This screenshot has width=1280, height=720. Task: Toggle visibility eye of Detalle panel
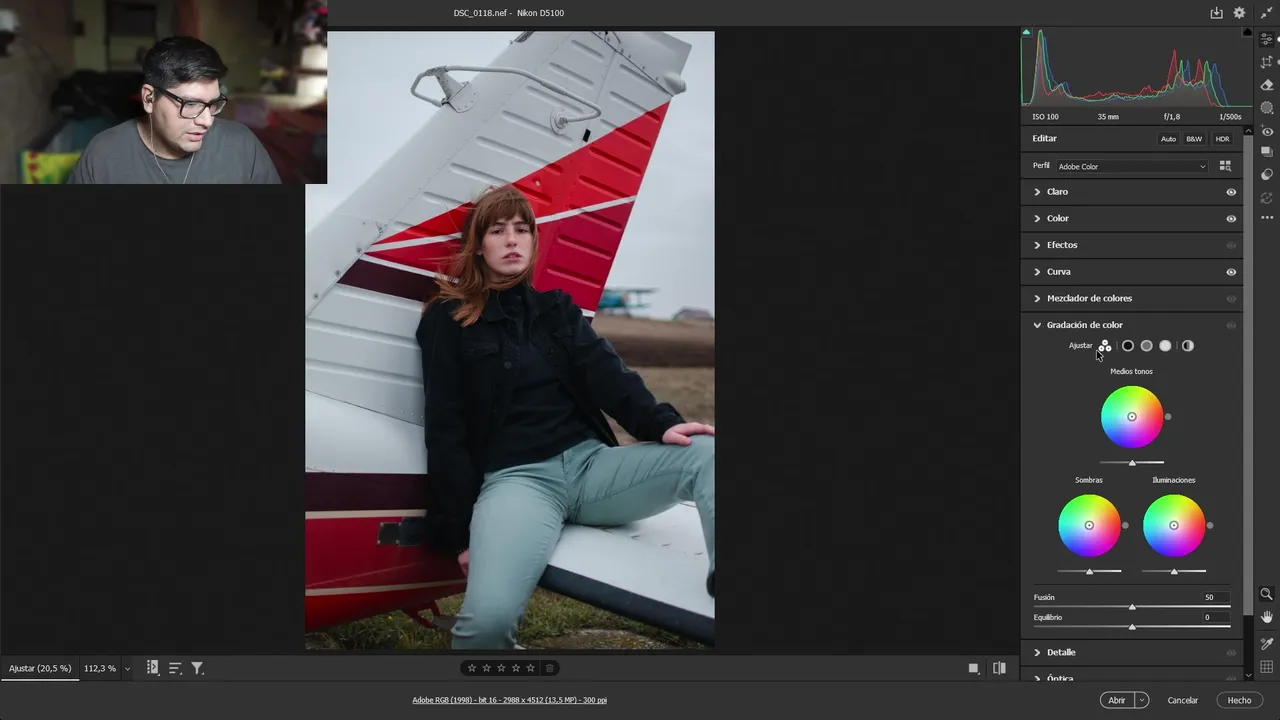(x=1231, y=652)
